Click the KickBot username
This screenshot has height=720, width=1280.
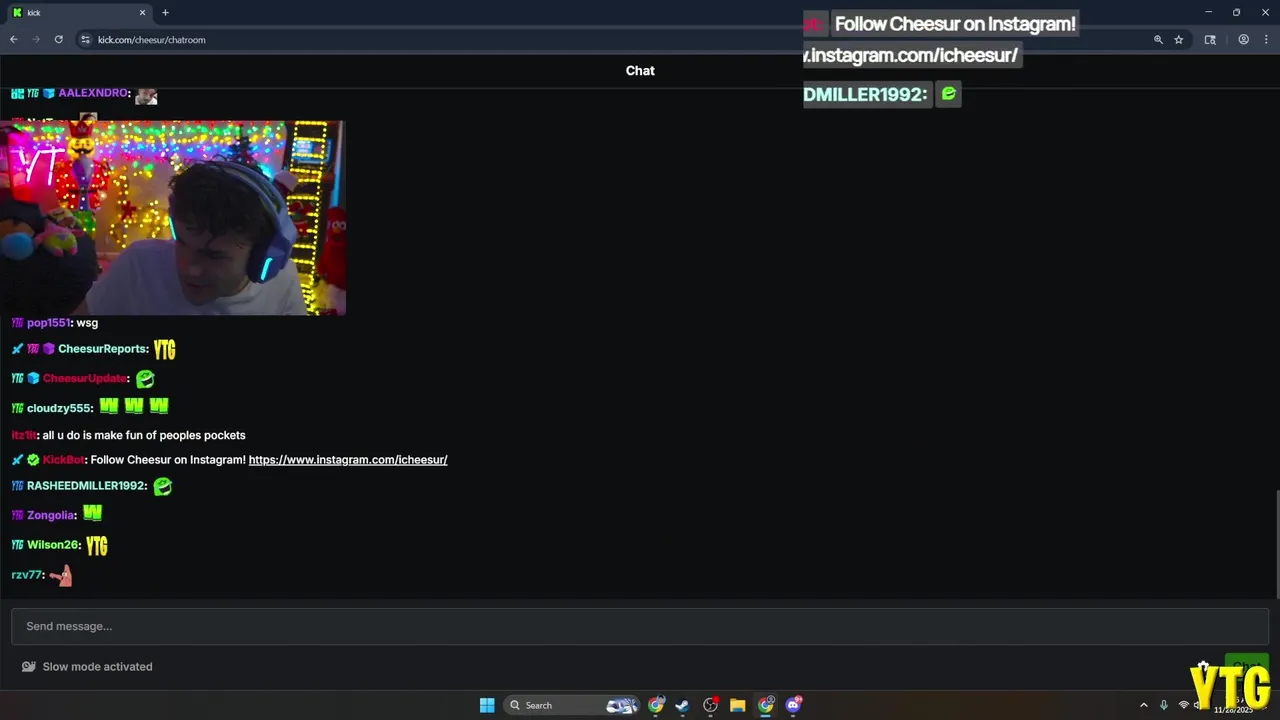[64, 460]
